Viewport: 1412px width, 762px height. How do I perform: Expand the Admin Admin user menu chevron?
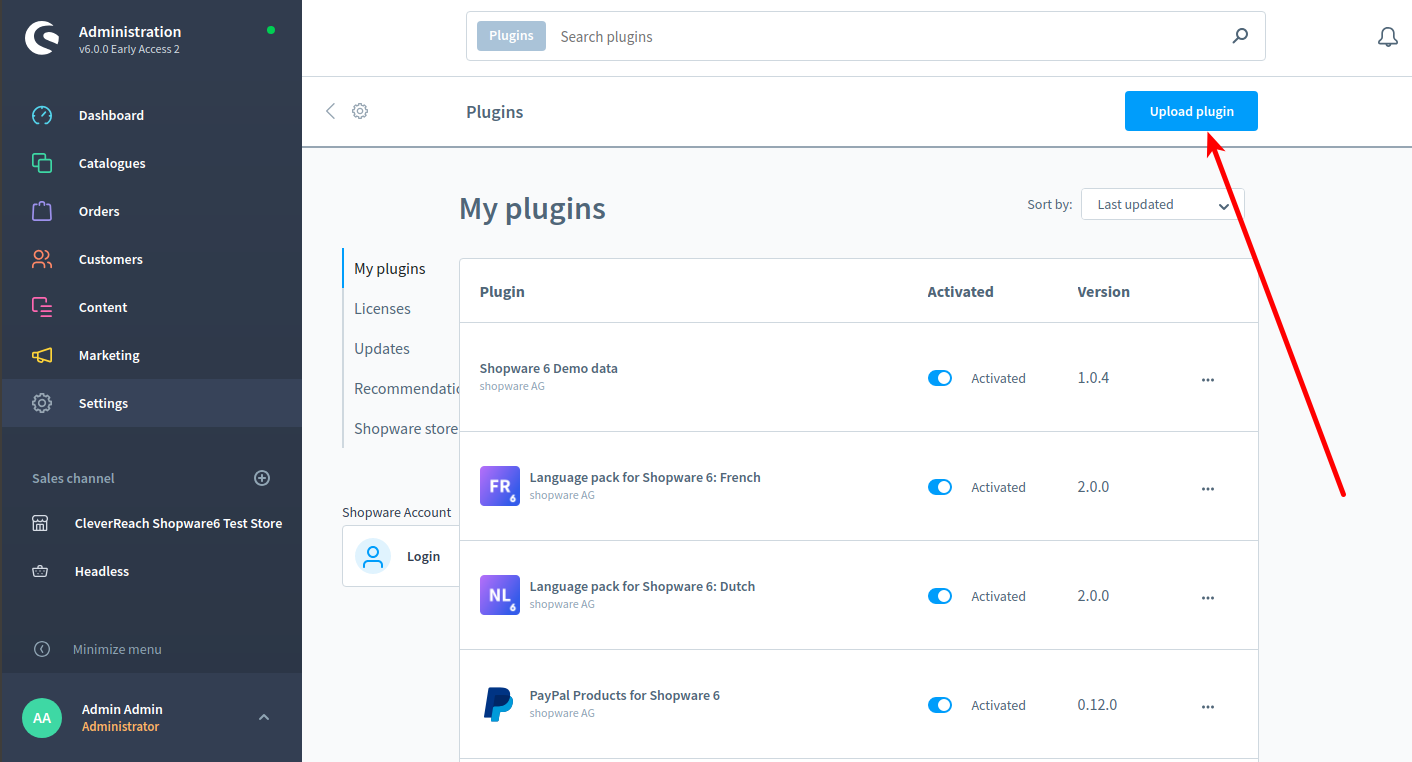(264, 717)
